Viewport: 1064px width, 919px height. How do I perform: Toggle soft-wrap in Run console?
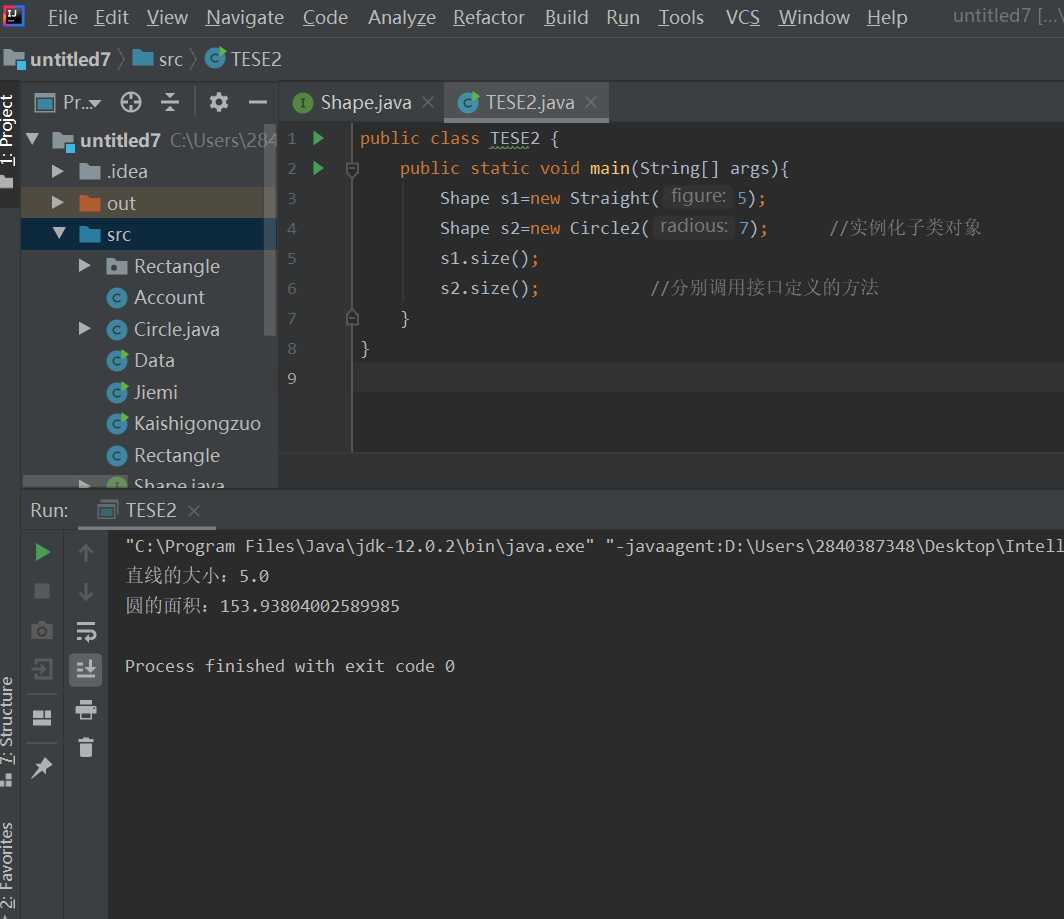pyautogui.click(x=86, y=631)
